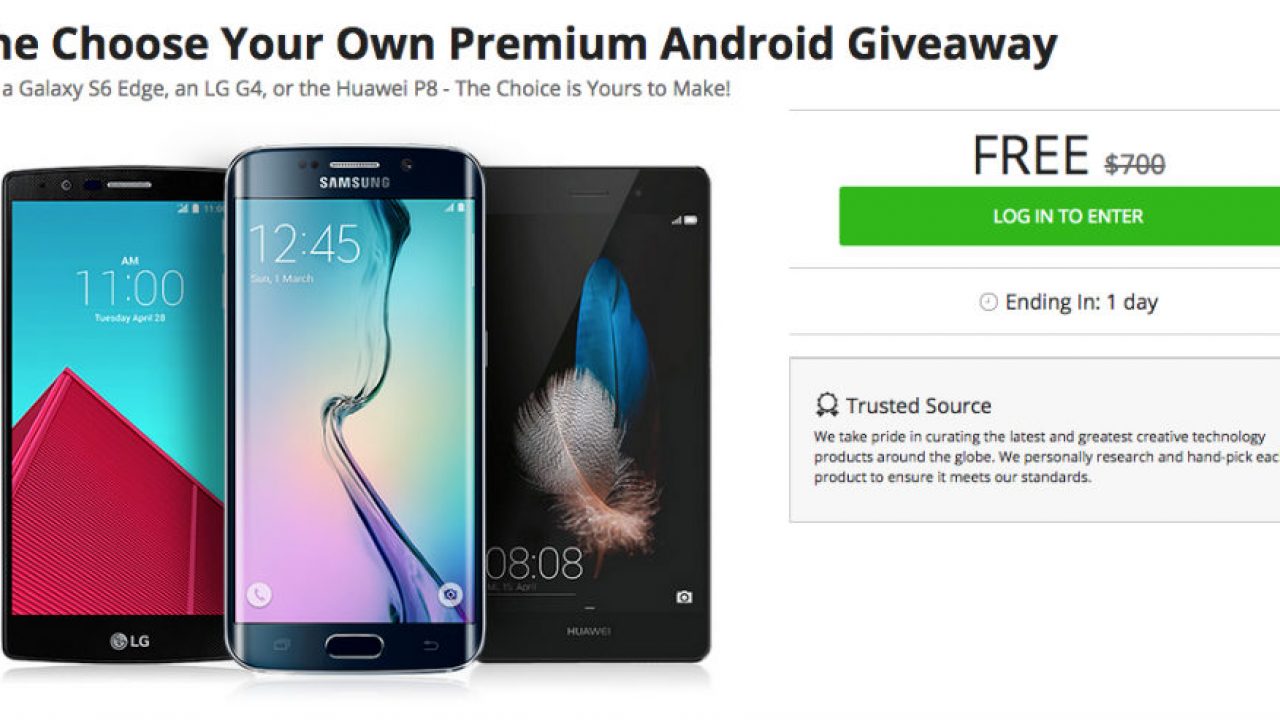Click the Ending In: 1 day text
Image resolution: width=1280 pixels, height=720 pixels.
click(1081, 302)
